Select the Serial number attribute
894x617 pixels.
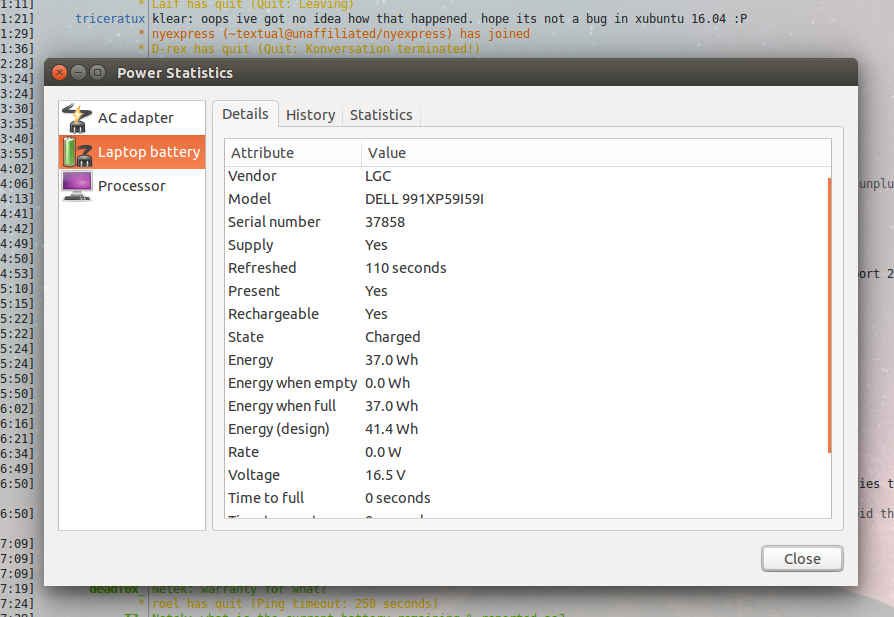[x=274, y=222]
